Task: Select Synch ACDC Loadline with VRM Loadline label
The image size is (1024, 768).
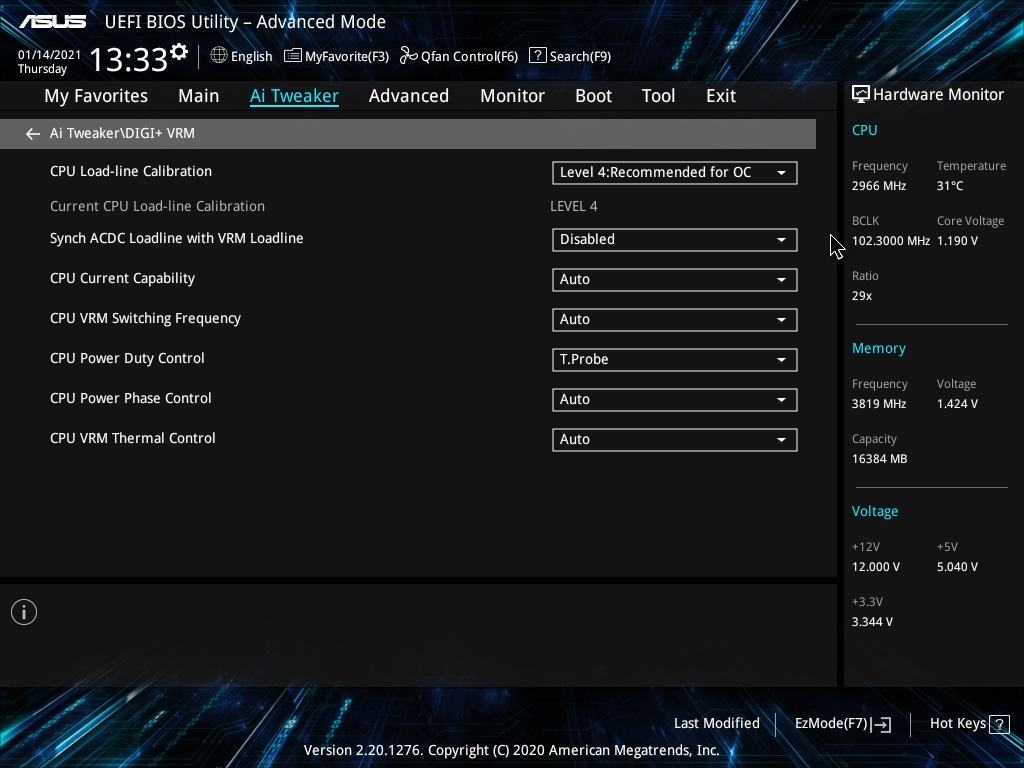Action: (x=176, y=238)
